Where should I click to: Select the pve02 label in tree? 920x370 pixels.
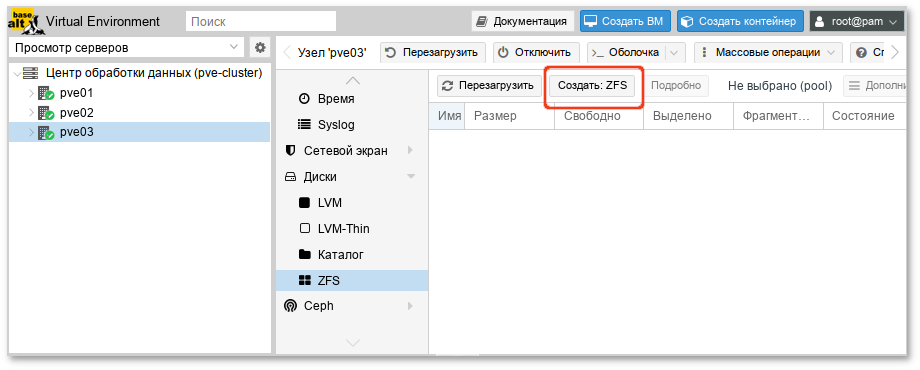(76, 113)
